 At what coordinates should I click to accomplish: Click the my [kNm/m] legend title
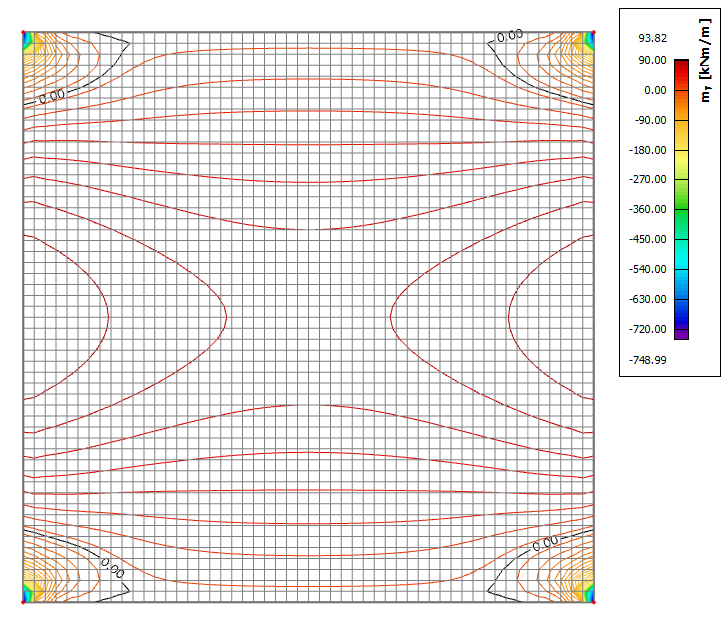point(706,75)
